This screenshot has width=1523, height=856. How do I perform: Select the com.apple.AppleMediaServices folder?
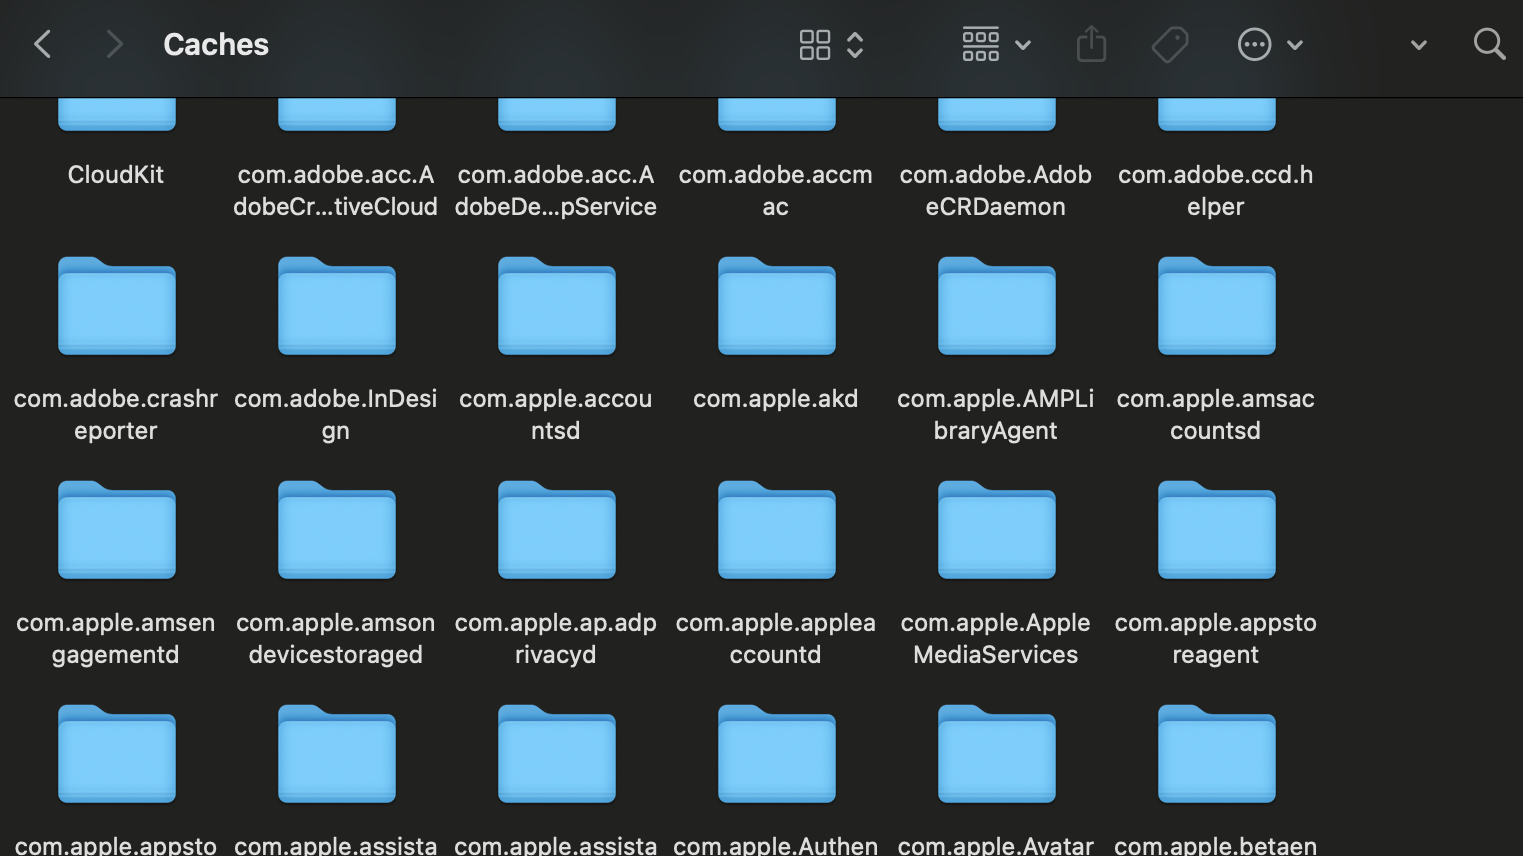[996, 531]
